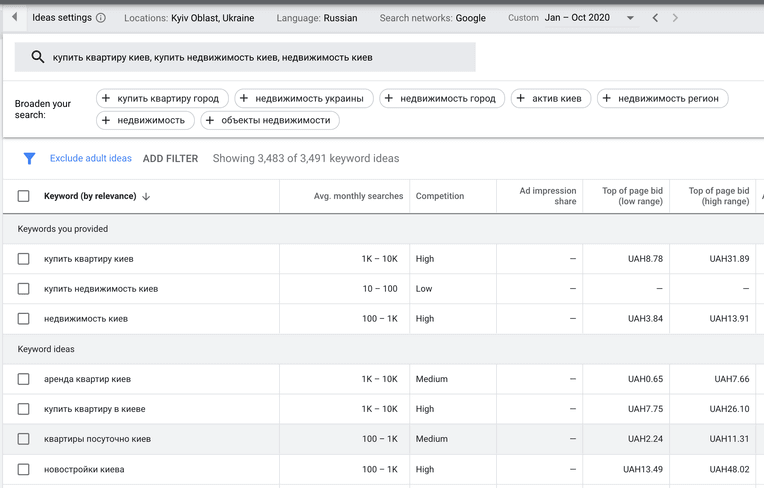Open the Jan – Oct 2020 date range
Image resolution: width=764 pixels, height=488 pixels.
[577, 18]
